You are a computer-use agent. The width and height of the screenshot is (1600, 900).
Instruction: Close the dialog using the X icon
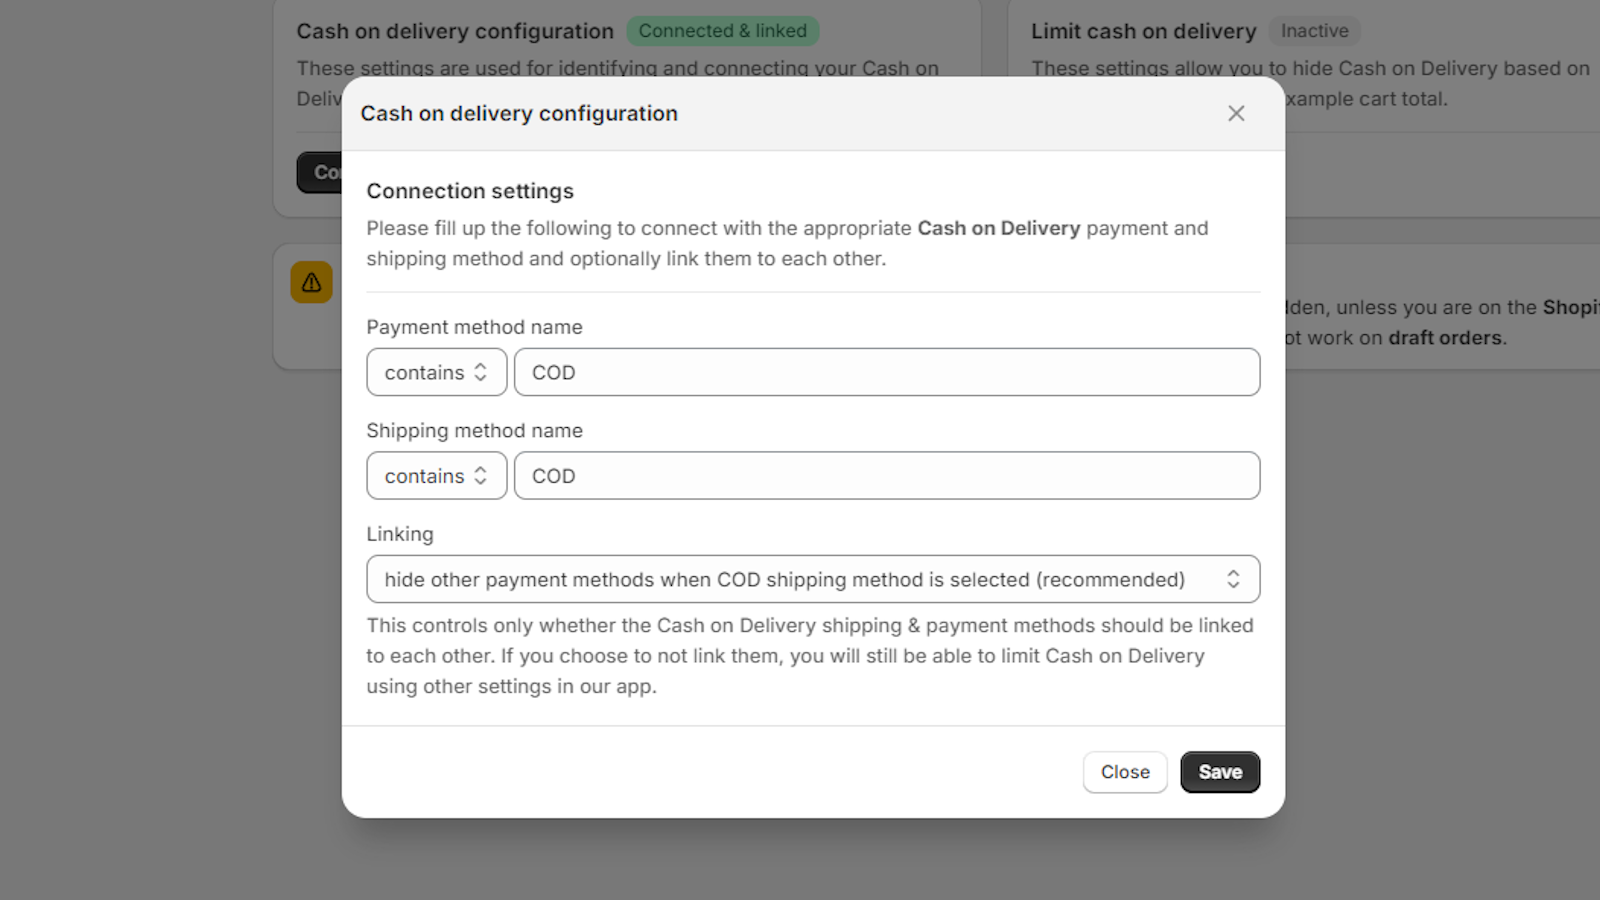click(x=1236, y=114)
